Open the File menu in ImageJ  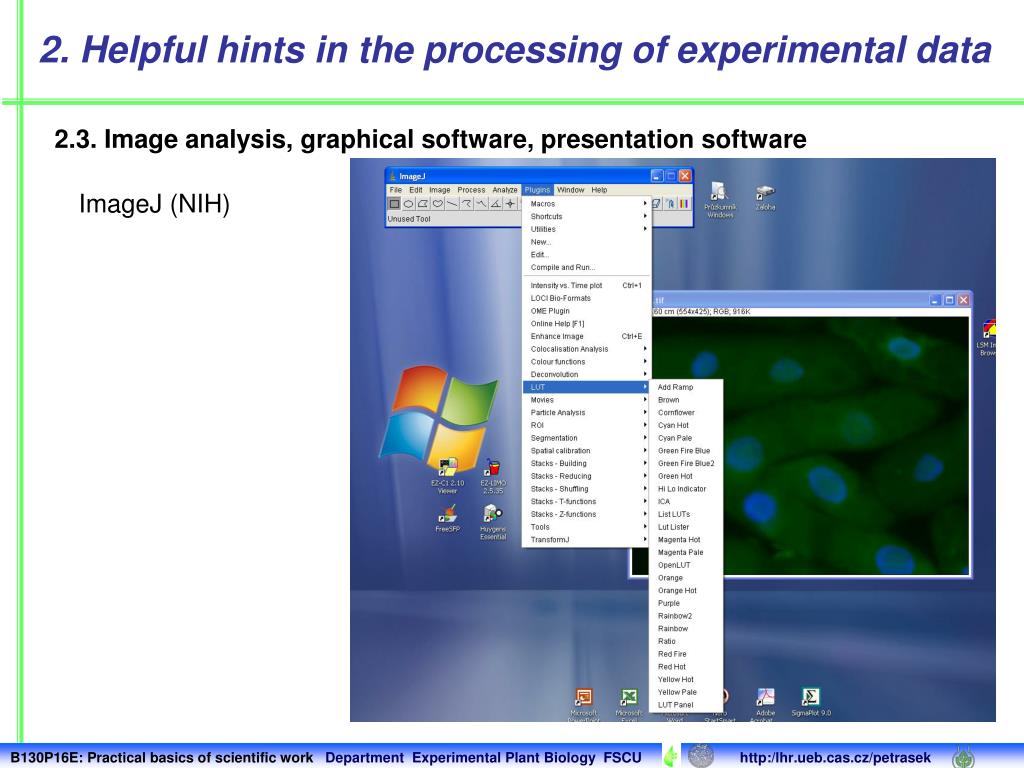[x=396, y=190]
